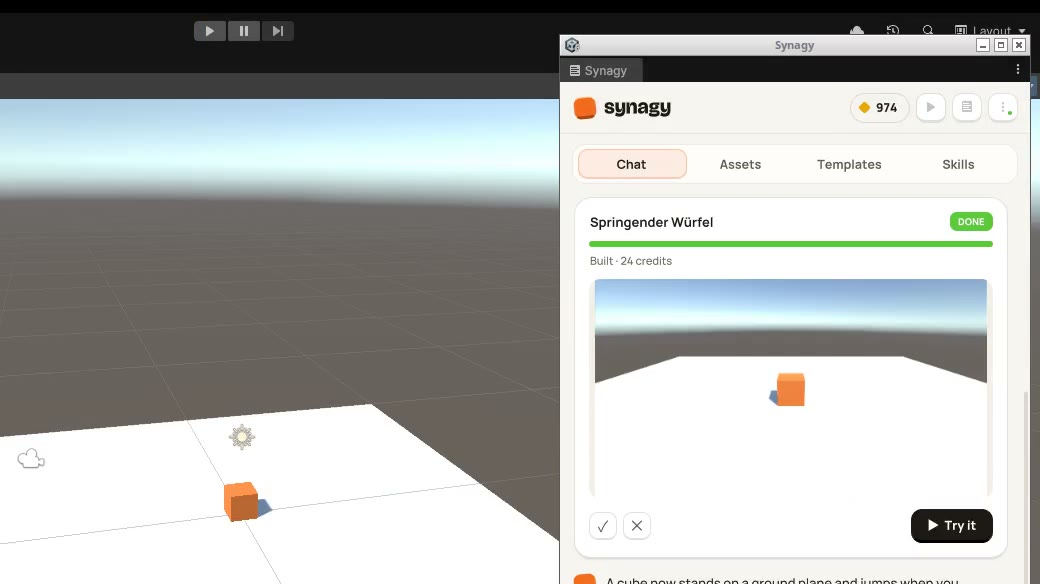Click the green build progress bar
This screenshot has height=584, width=1040.
(x=791, y=244)
